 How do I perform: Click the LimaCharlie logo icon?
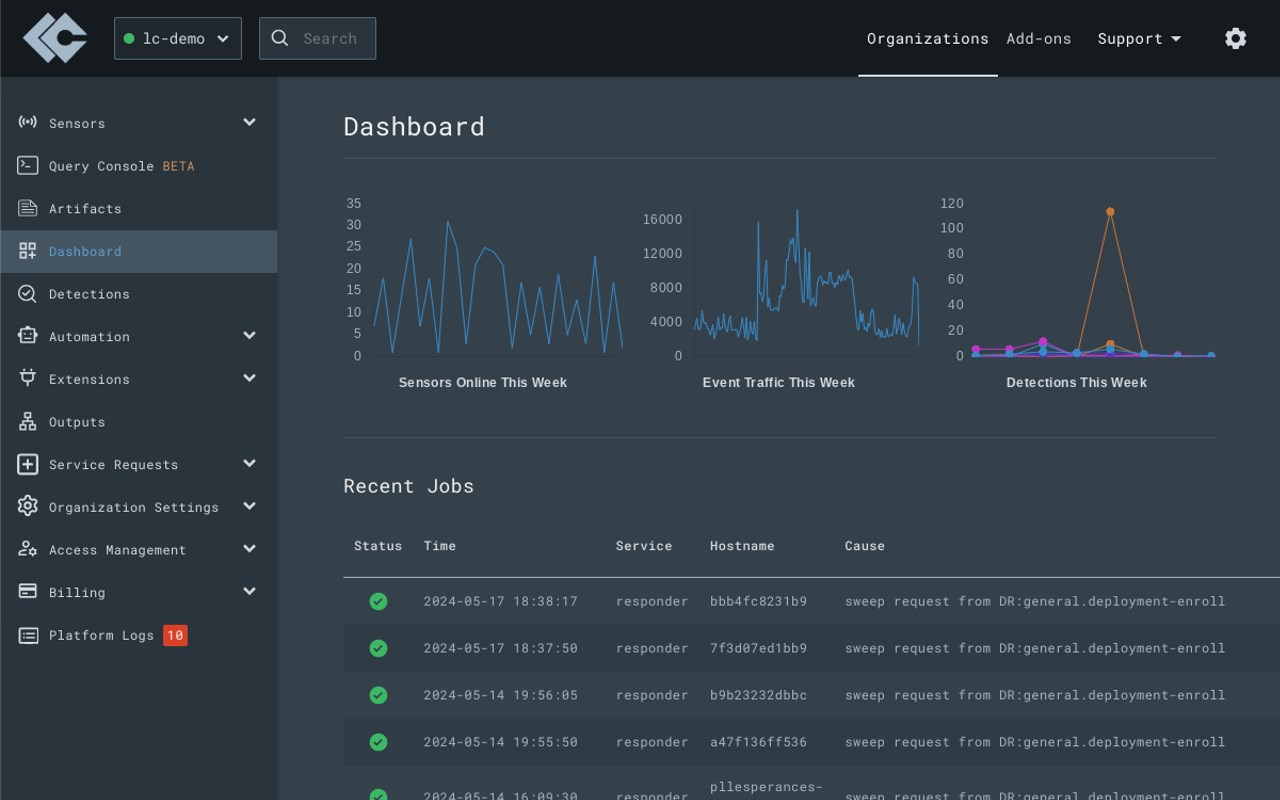55,38
